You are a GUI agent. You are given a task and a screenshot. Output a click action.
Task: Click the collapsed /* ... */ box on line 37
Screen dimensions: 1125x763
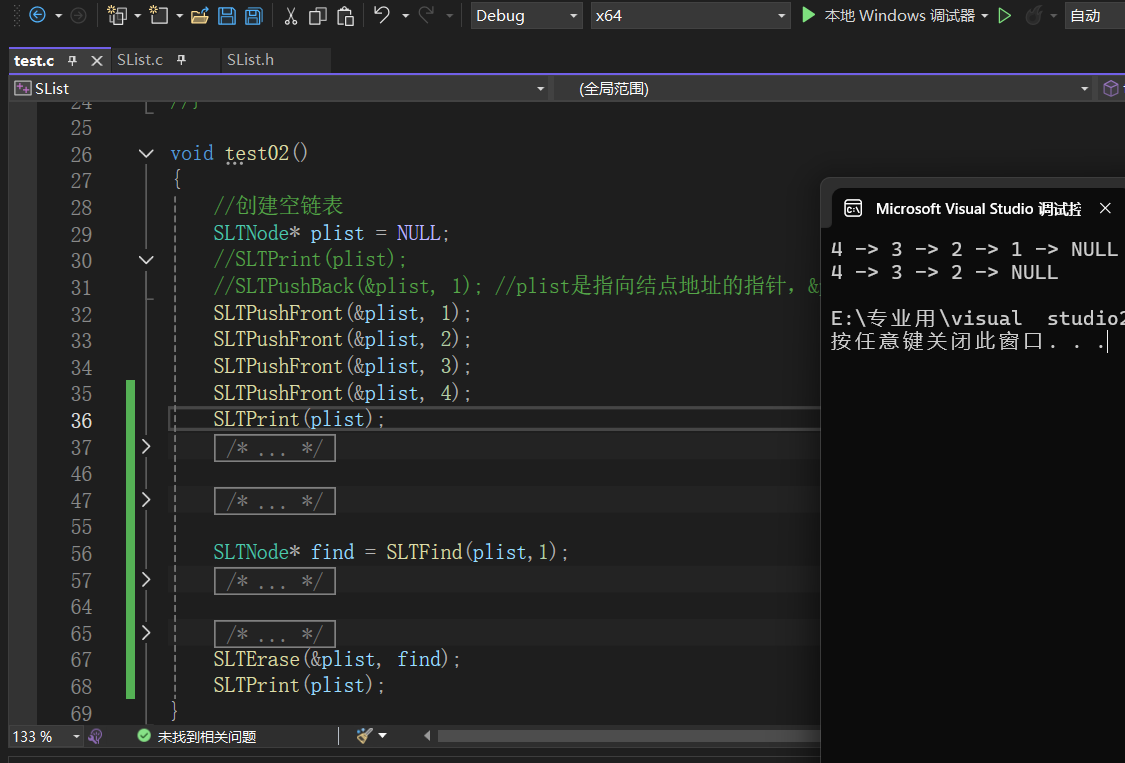point(275,449)
